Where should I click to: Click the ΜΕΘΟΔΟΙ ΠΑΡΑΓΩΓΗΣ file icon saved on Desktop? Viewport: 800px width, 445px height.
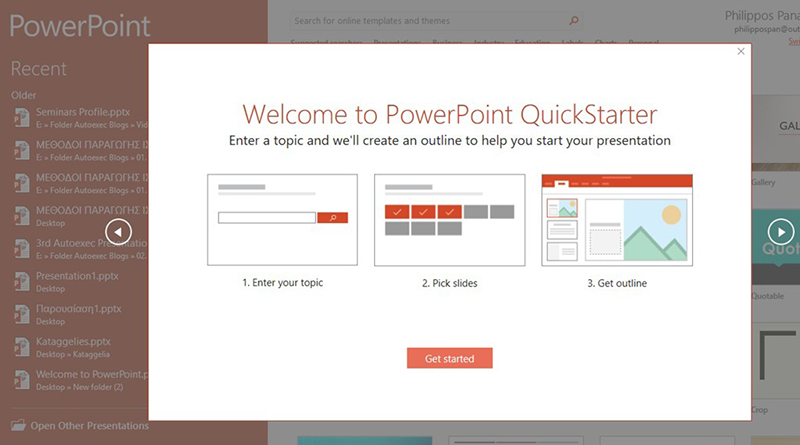(x=21, y=216)
